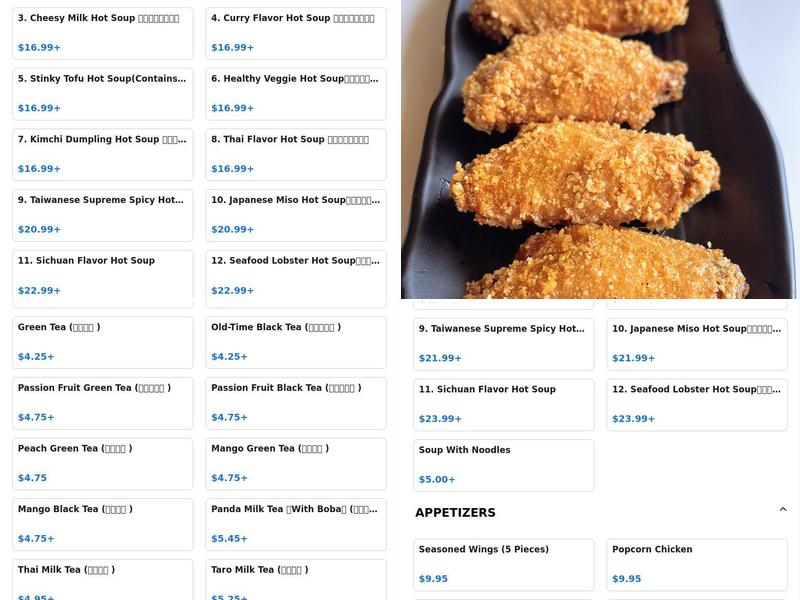800x600 pixels.
Task: Select the Popcorn Chicken appetizer
Action: [697, 564]
